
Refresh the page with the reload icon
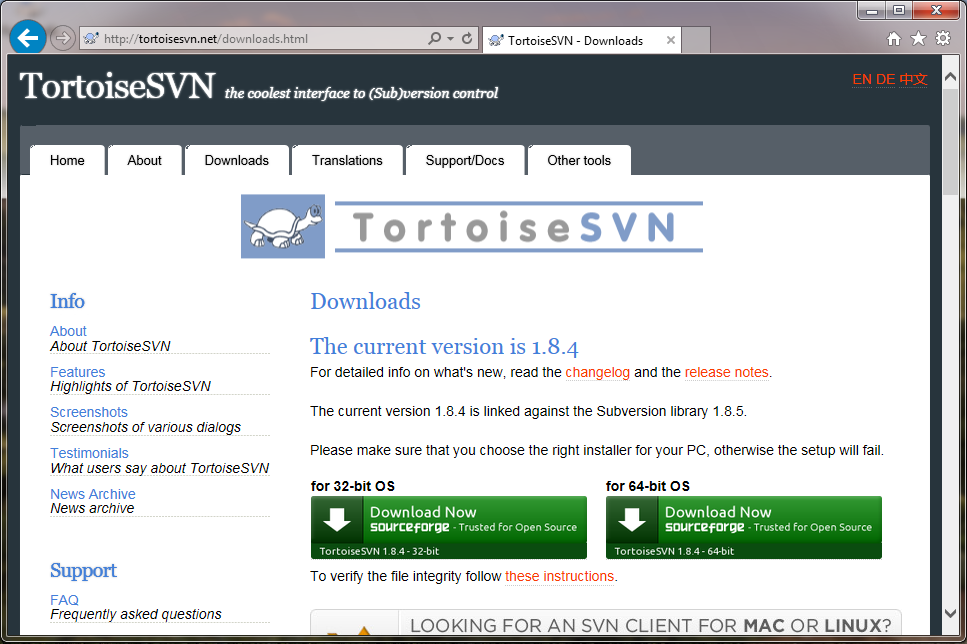pos(467,38)
